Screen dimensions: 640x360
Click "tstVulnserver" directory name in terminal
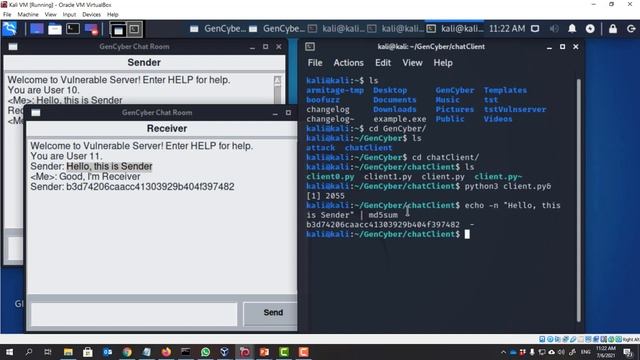coord(515,109)
